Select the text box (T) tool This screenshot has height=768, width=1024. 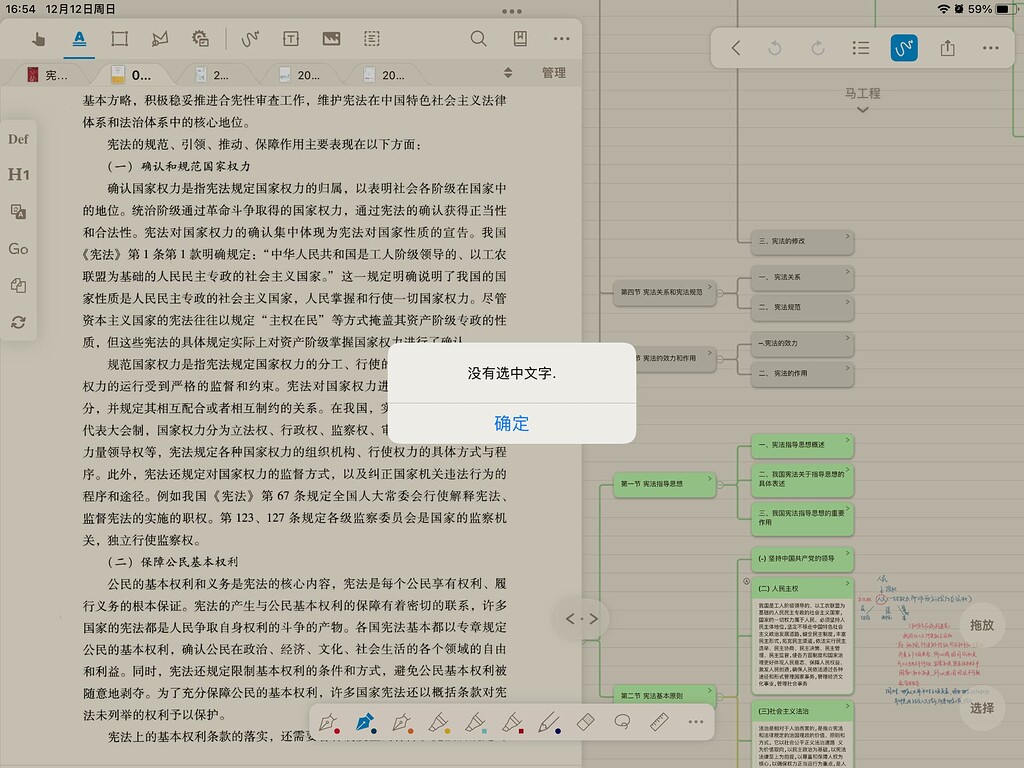coord(291,39)
